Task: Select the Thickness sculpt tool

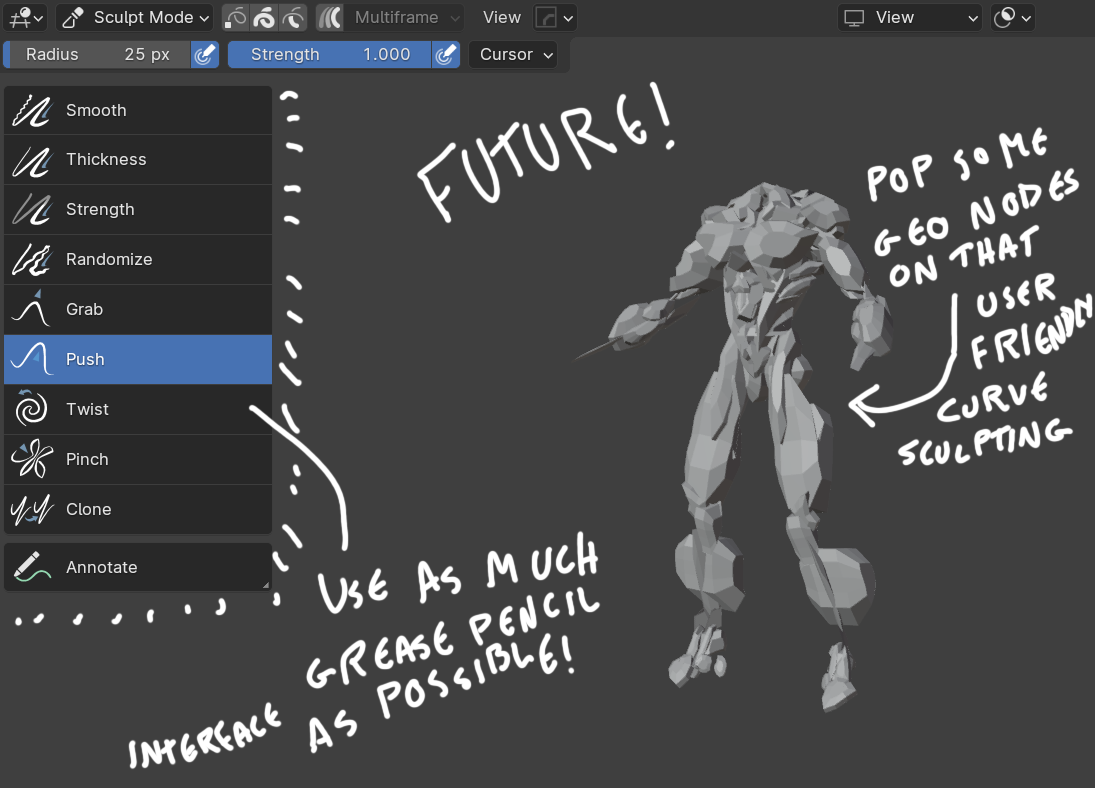Action: point(138,160)
